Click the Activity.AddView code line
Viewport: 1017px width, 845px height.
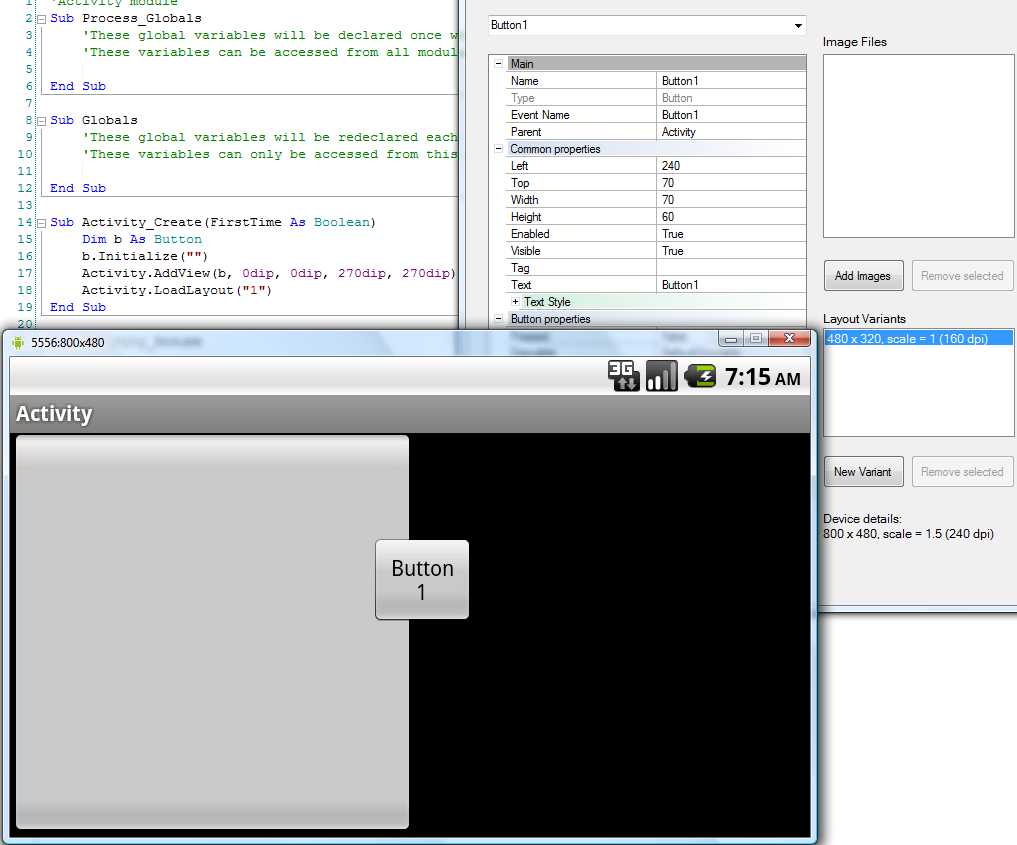(269, 273)
